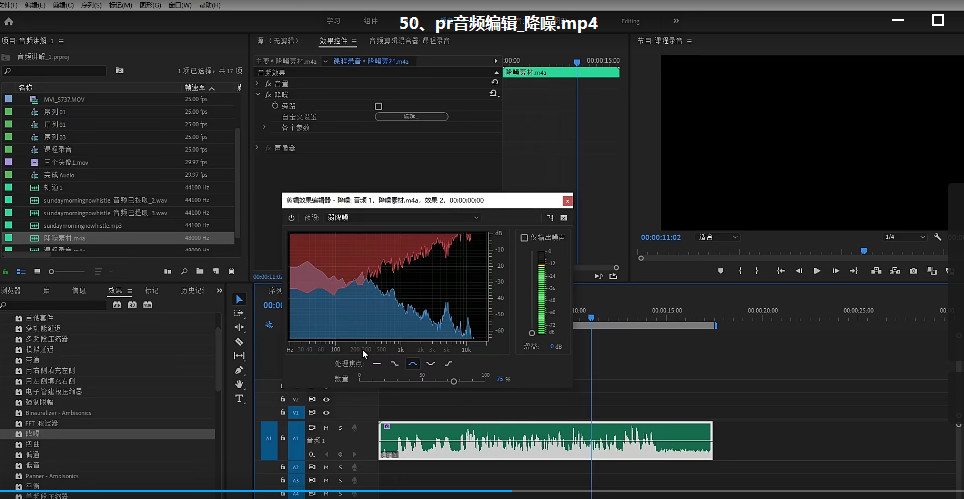This screenshot has width=964, height=499.
Task: Select the Hand tool
Action: click(240, 384)
